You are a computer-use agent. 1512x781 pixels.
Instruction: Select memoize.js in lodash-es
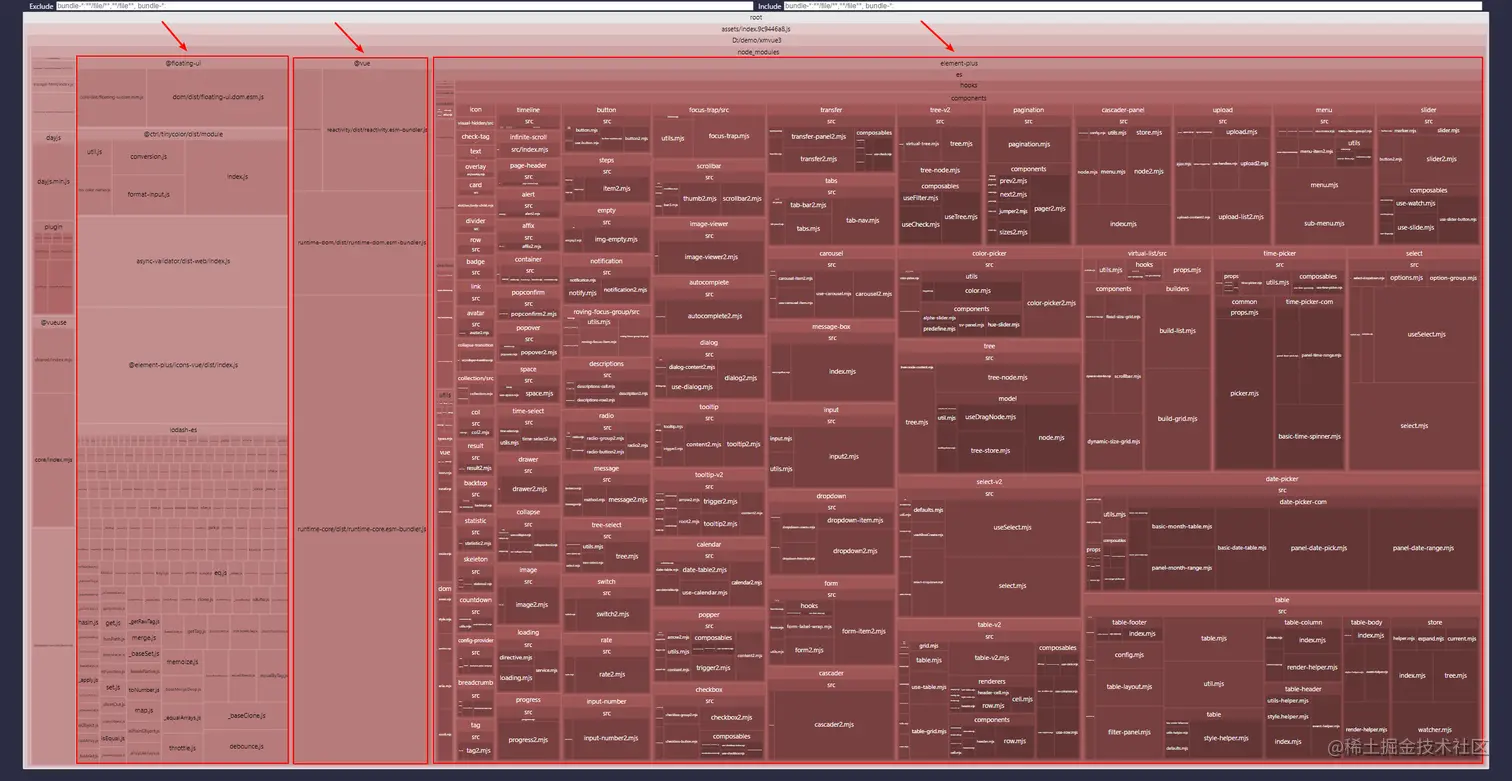(182, 662)
